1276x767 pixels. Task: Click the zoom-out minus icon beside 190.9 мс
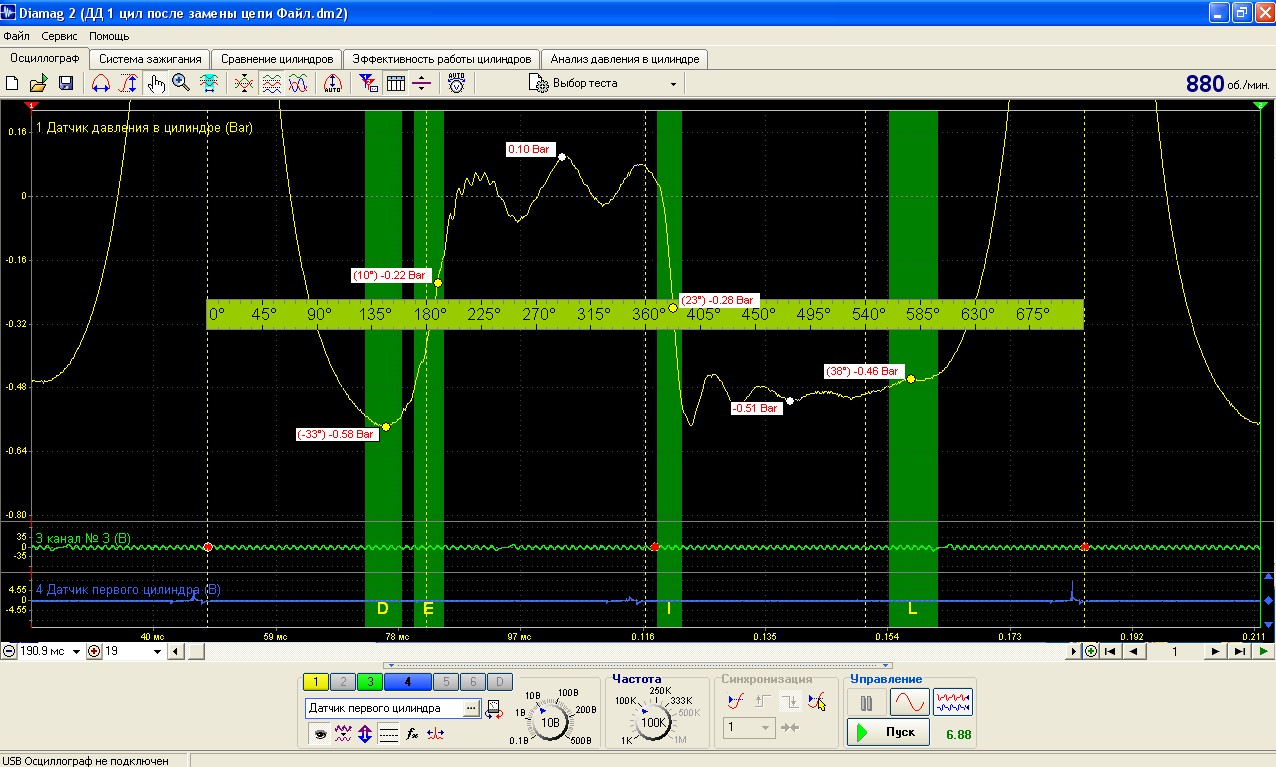[x=9, y=651]
